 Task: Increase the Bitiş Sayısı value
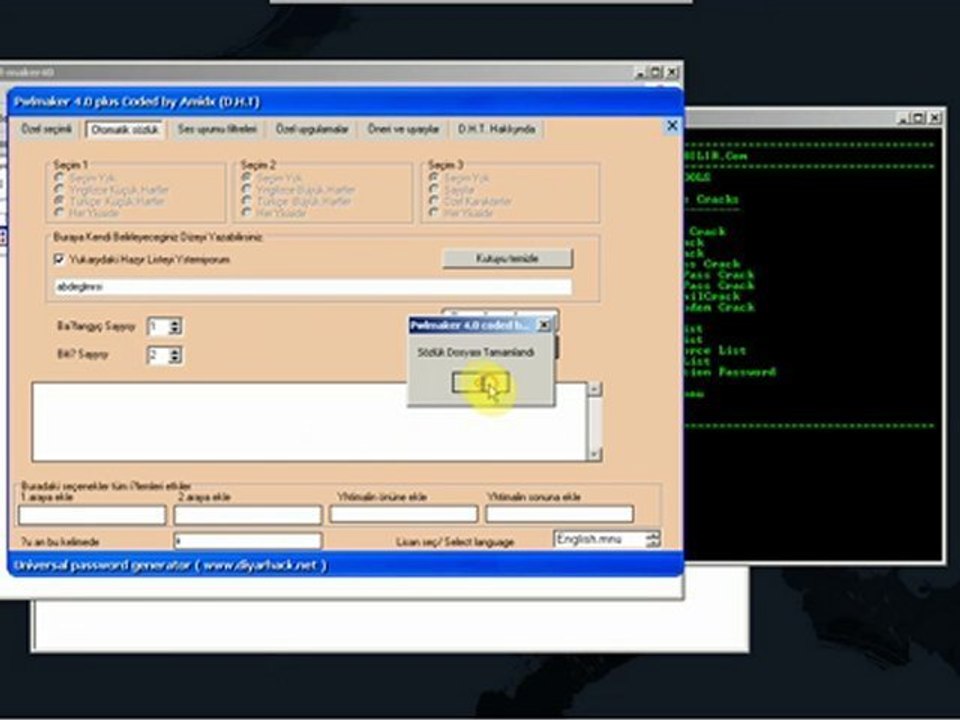[175, 351]
